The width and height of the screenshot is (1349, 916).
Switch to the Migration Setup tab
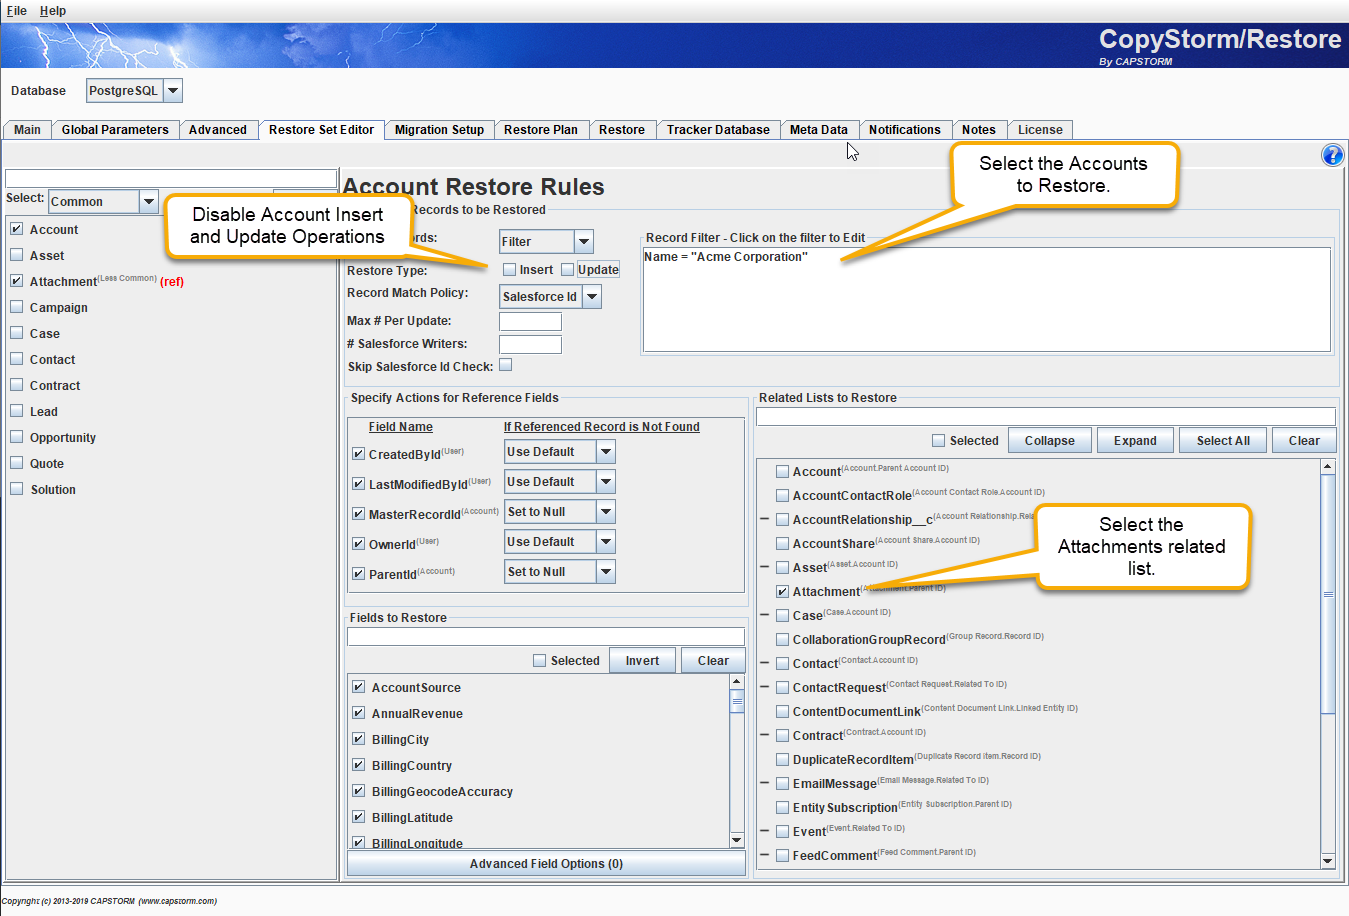(439, 130)
